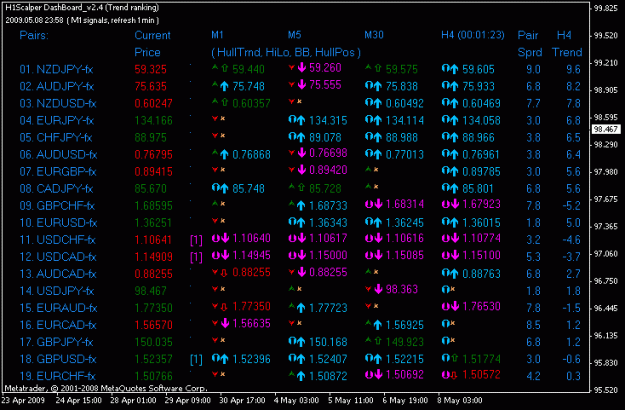Click the down arrow beside EURAUD H4 1.76530
This screenshot has width=625, height=410.
[x=455, y=306]
